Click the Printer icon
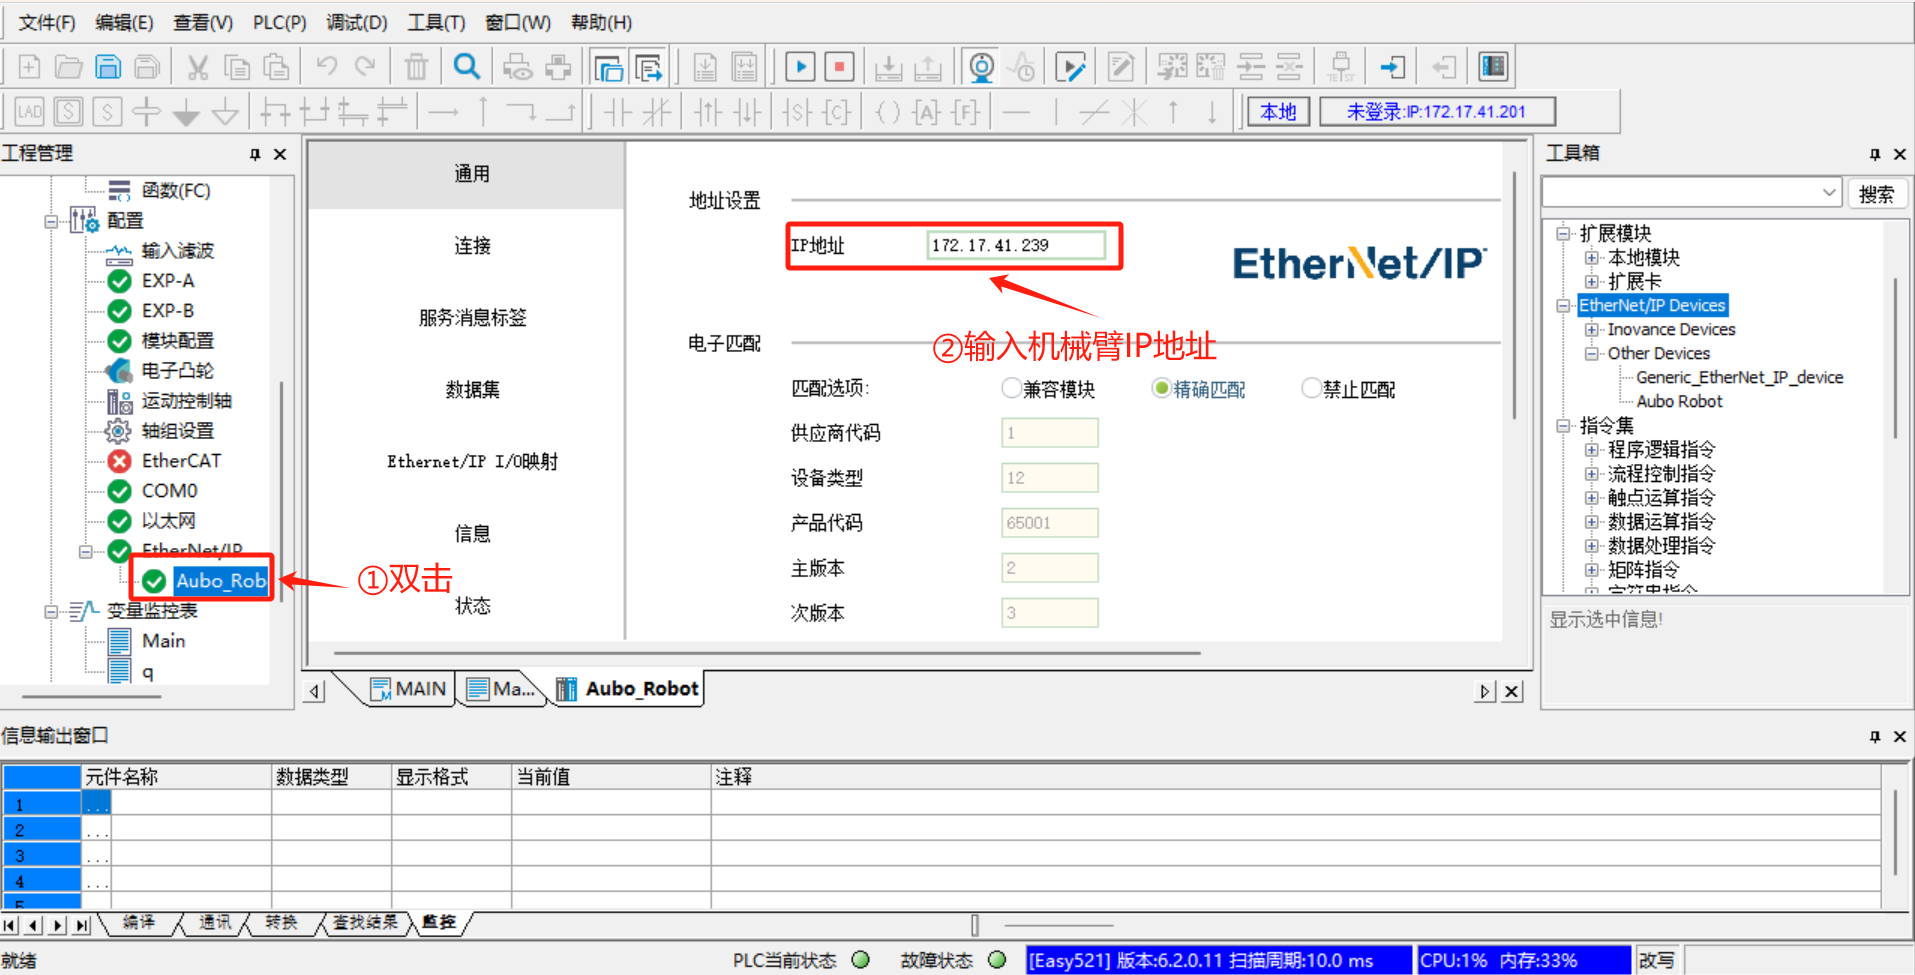The width and height of the screenshot is (1915, 975). tap(558, 67)
